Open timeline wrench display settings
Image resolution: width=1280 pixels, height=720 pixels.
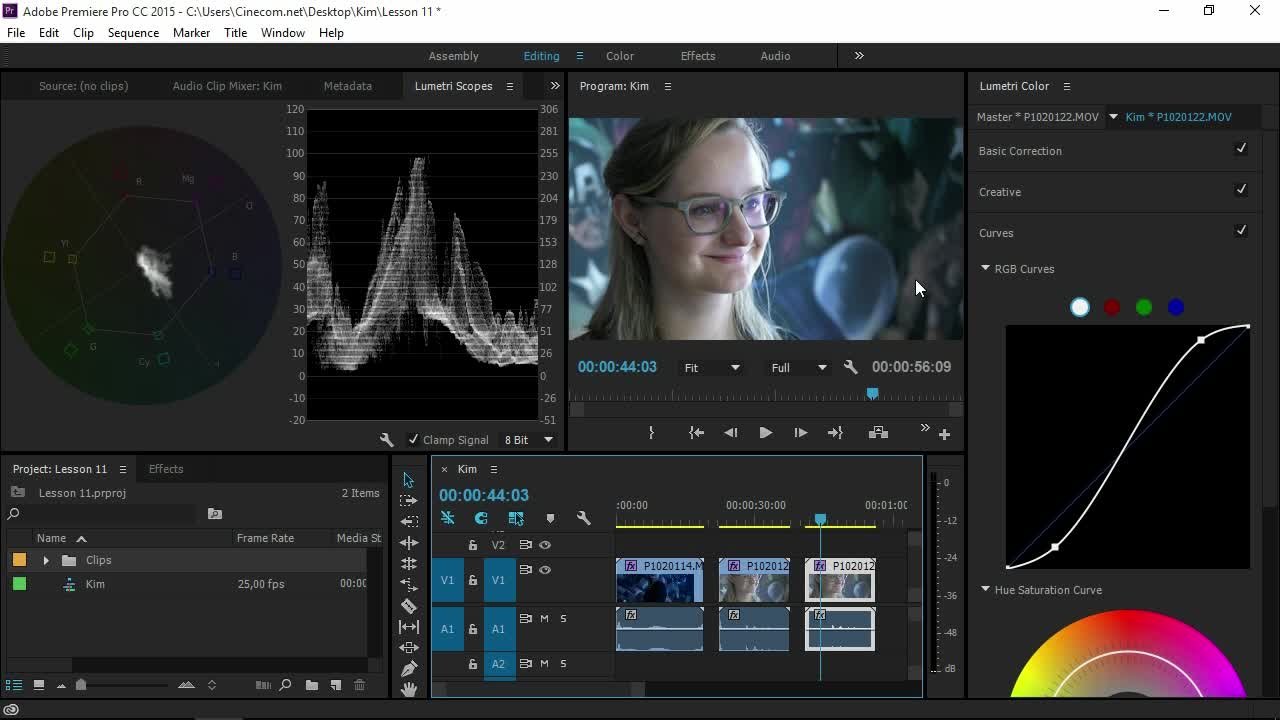584,518
